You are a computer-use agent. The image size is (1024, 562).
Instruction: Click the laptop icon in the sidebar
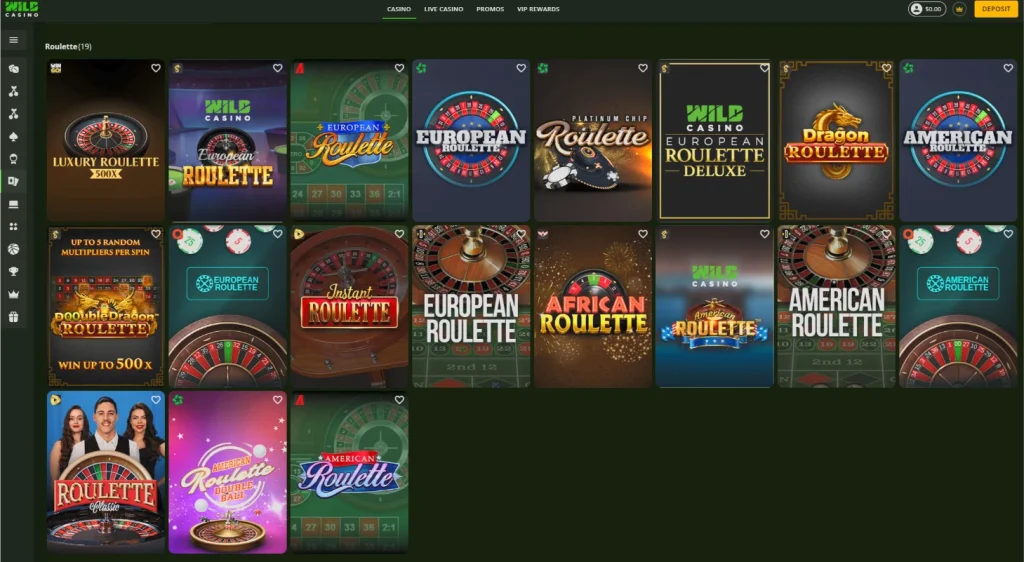[13, 204]
